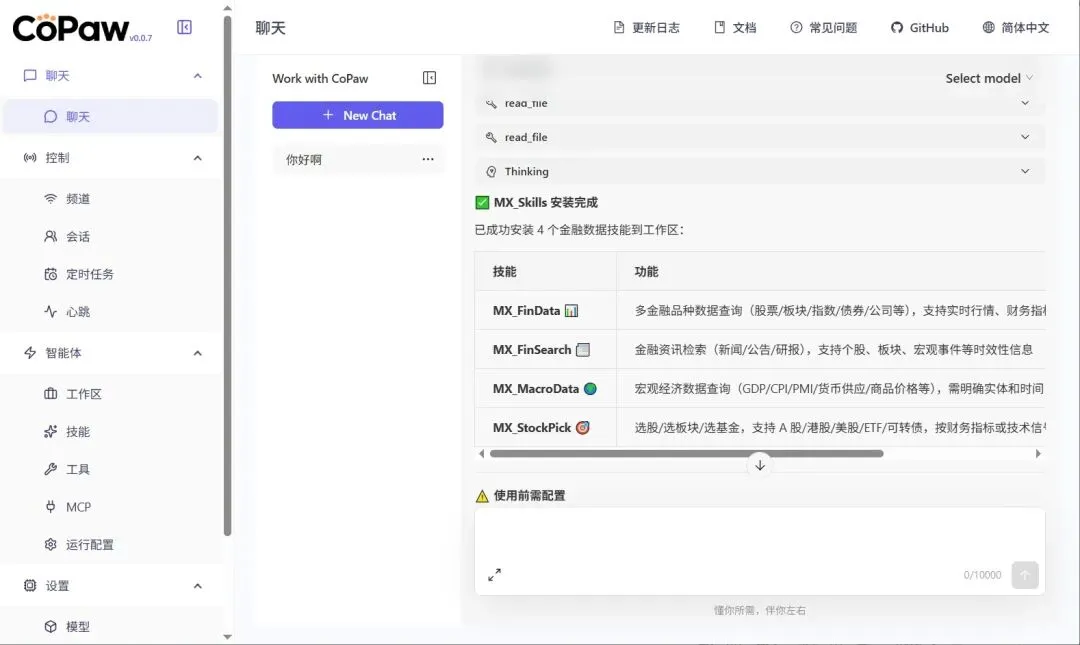The width and height of the screenshot is (1080, 645).
Task: Collapse the 控制 section
Action: click(x=198, y=158)
